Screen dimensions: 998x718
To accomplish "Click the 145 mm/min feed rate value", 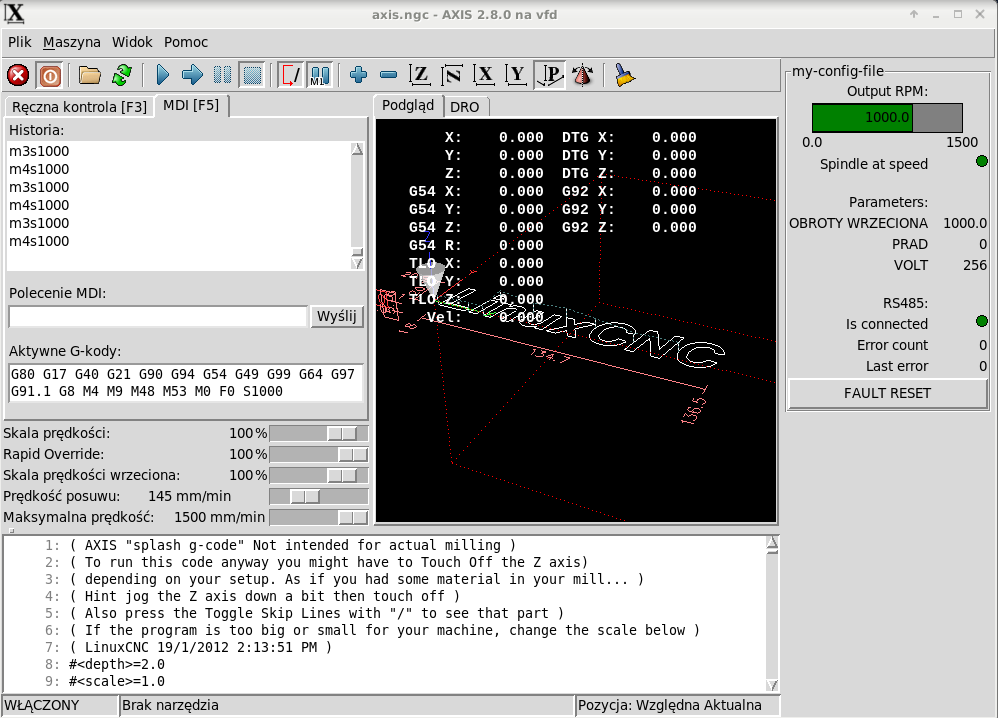I will tap(190, 496).
